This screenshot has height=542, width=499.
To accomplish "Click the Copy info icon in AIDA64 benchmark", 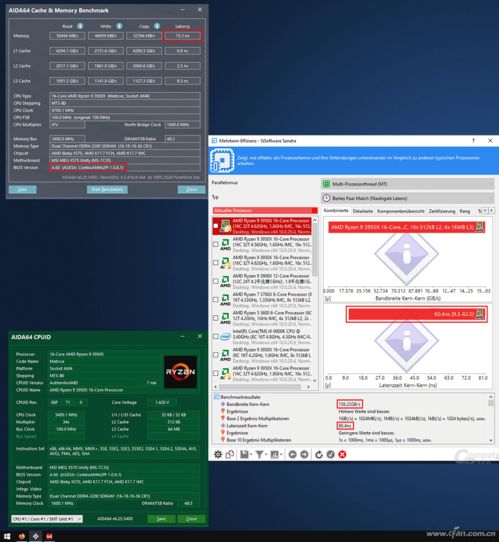I will (157, 26).
